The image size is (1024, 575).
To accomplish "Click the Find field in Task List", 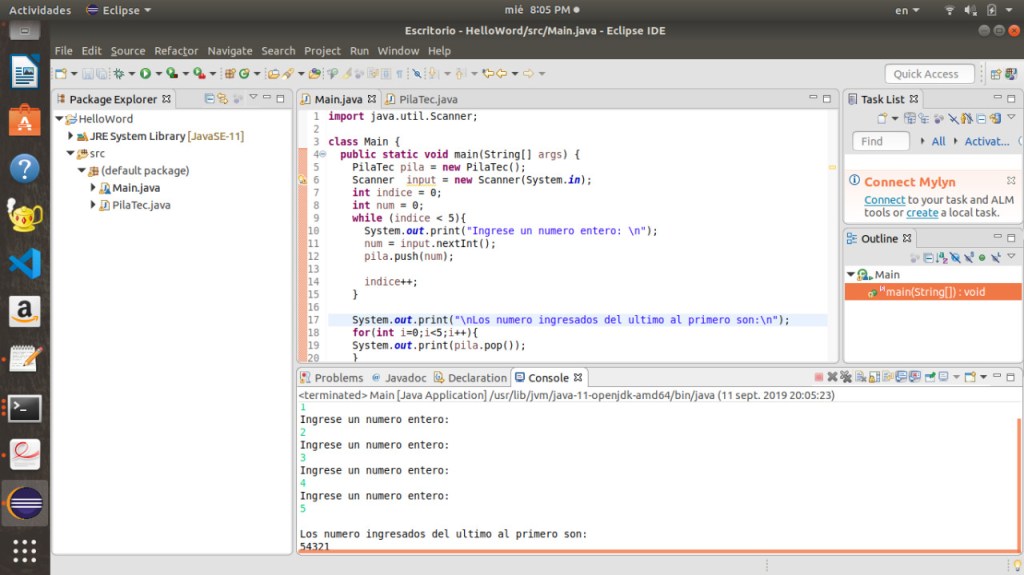I will pyautogui.click(x=880, y=141).
